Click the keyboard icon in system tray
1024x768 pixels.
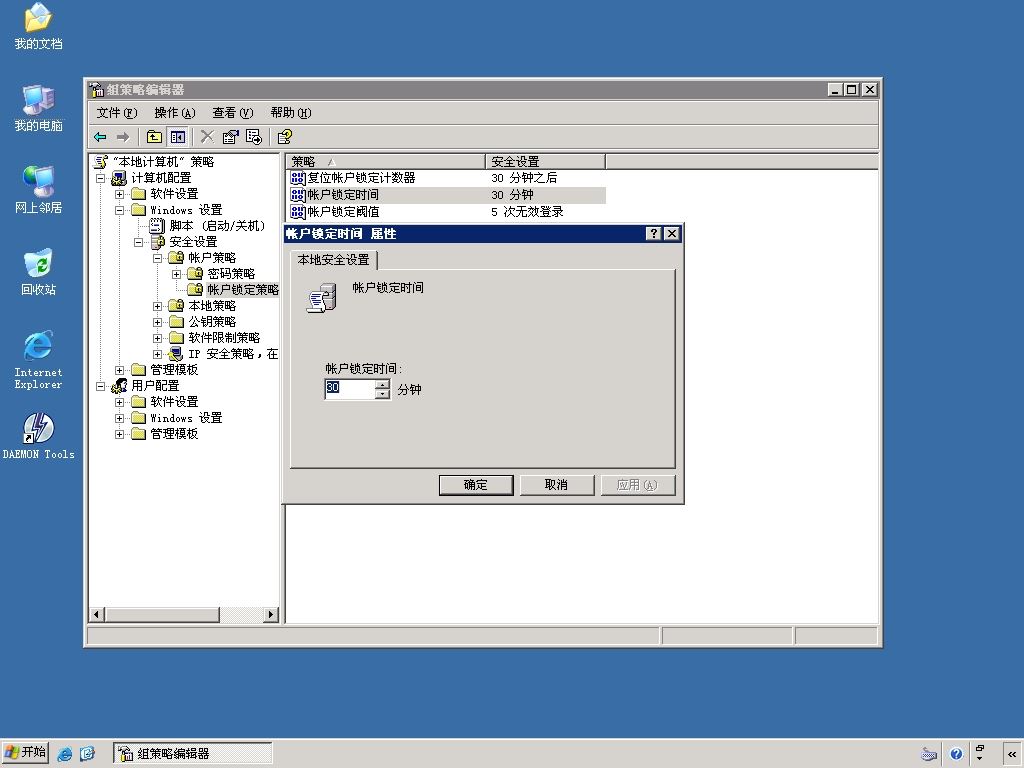click(929, 754)
